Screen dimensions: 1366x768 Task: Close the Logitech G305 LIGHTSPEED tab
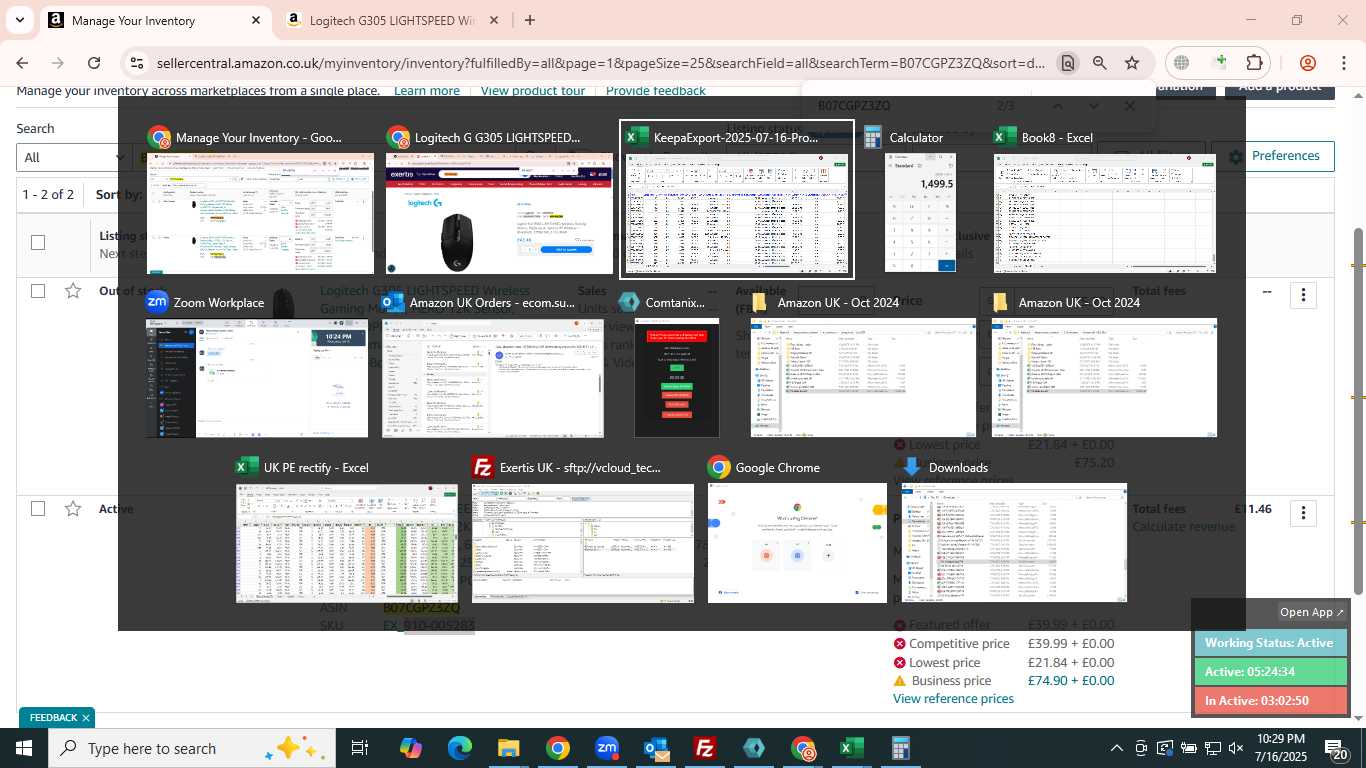[x=494, y=20]
